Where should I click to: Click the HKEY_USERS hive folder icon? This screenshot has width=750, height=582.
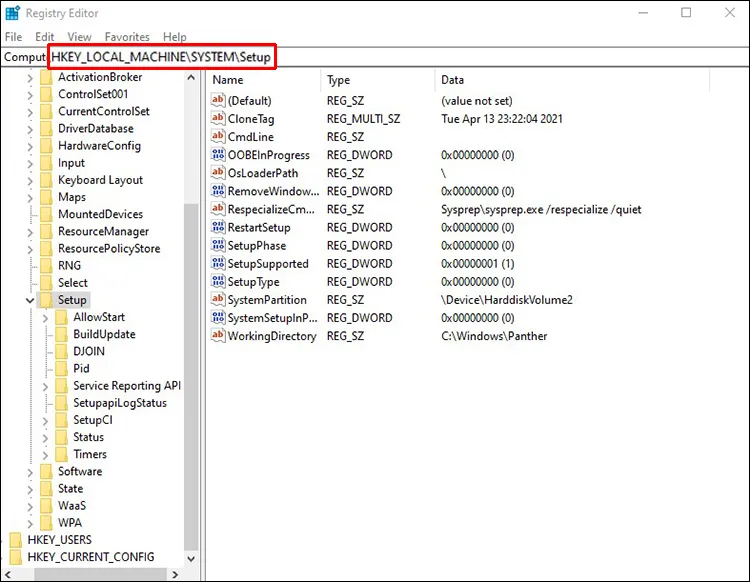15,540
